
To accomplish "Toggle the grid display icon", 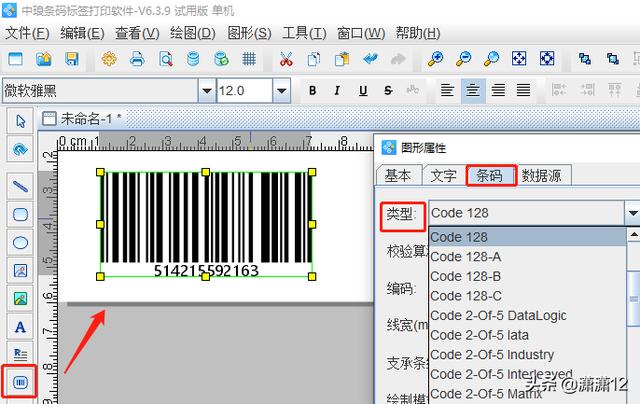I will click(x=249, y=59).
